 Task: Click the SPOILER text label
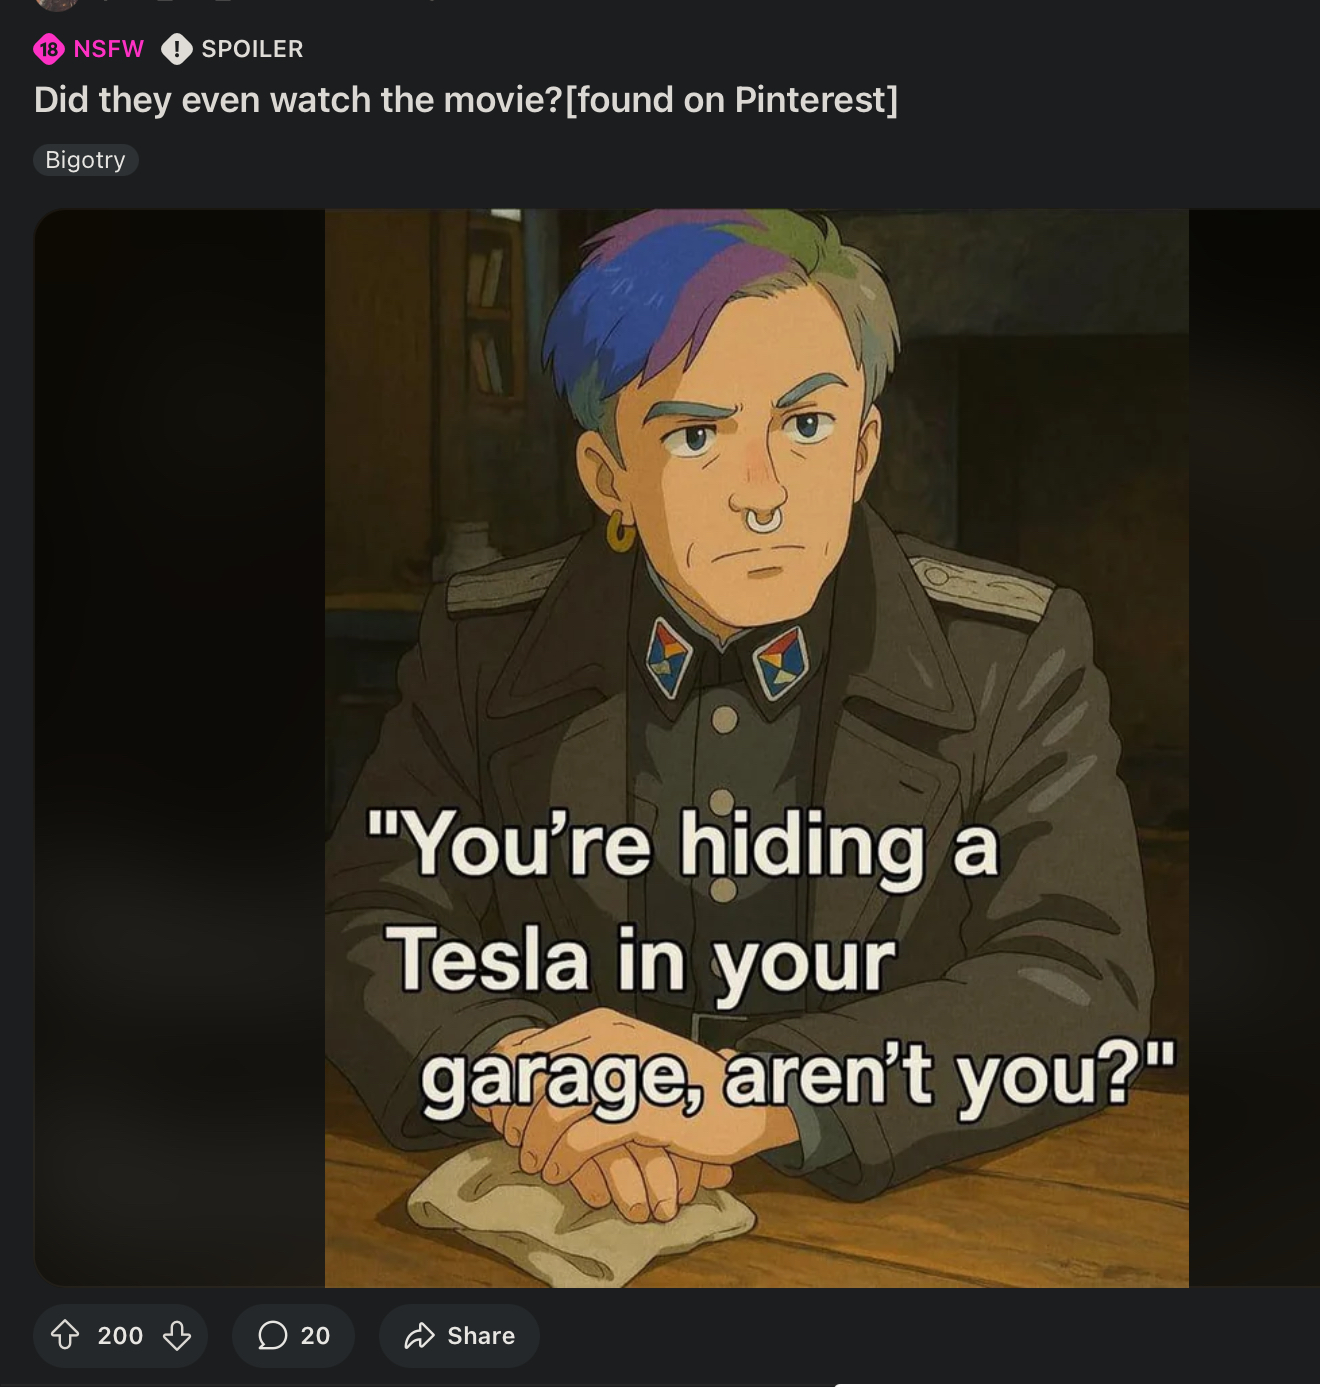click(252, 49)
